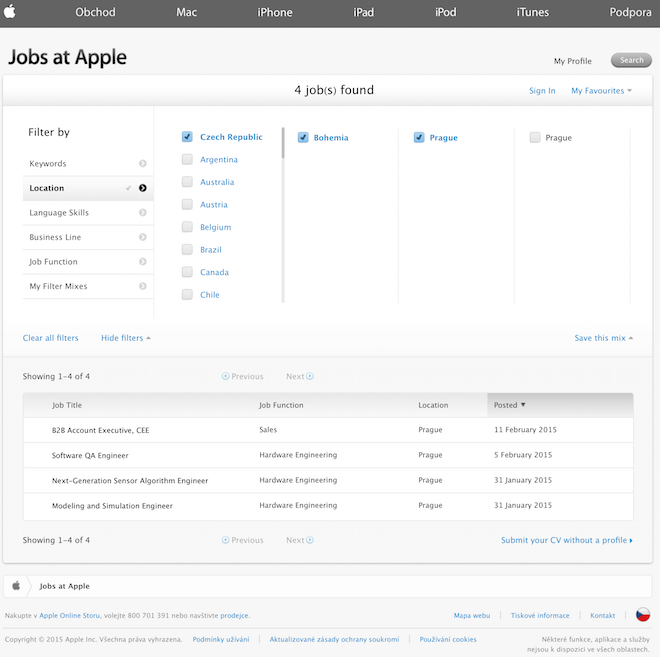Open the Mac navigation item

click(x=186, y=12)
